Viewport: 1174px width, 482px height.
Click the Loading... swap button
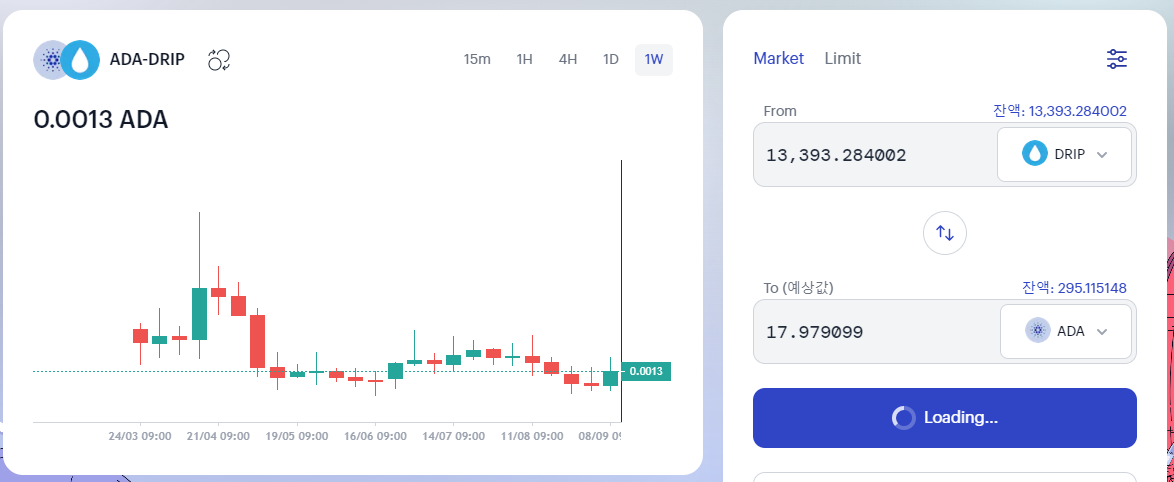click(945, 418)
